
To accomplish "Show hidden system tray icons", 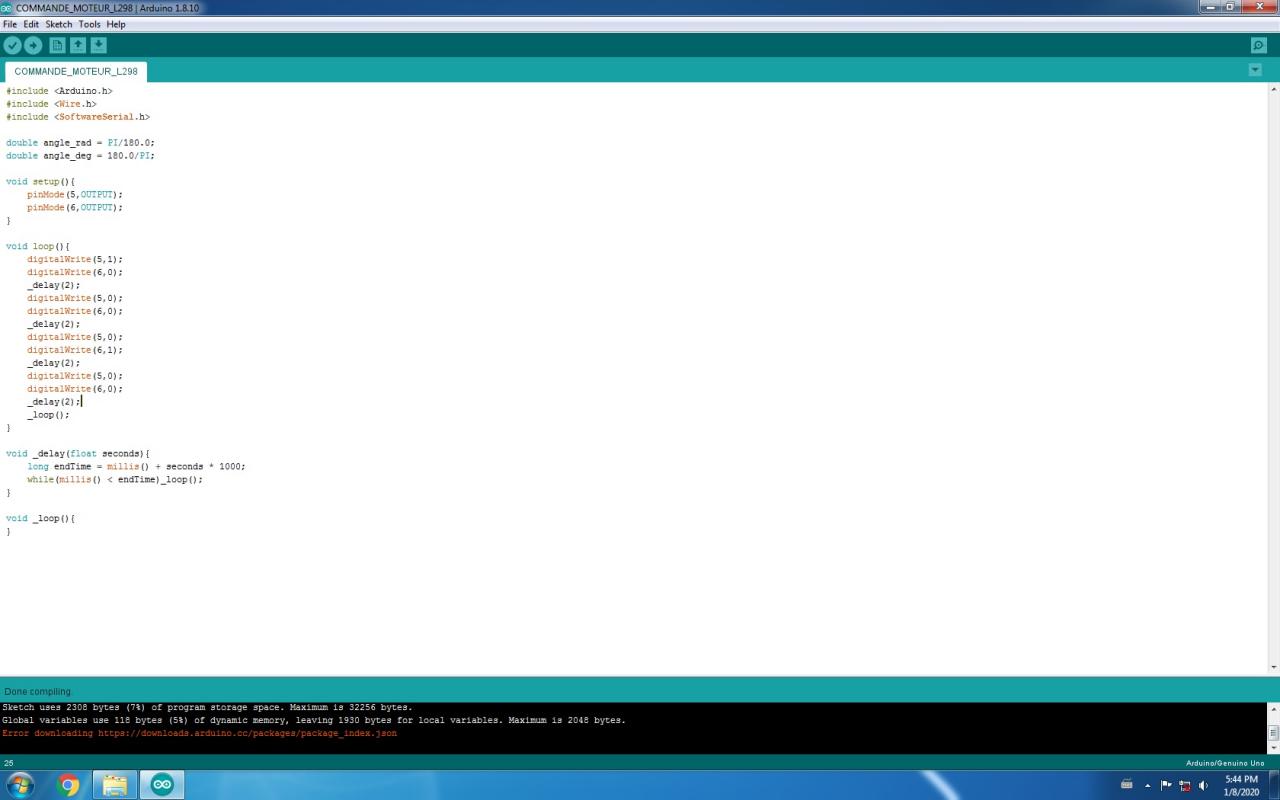I will [x=1147, y=785].
